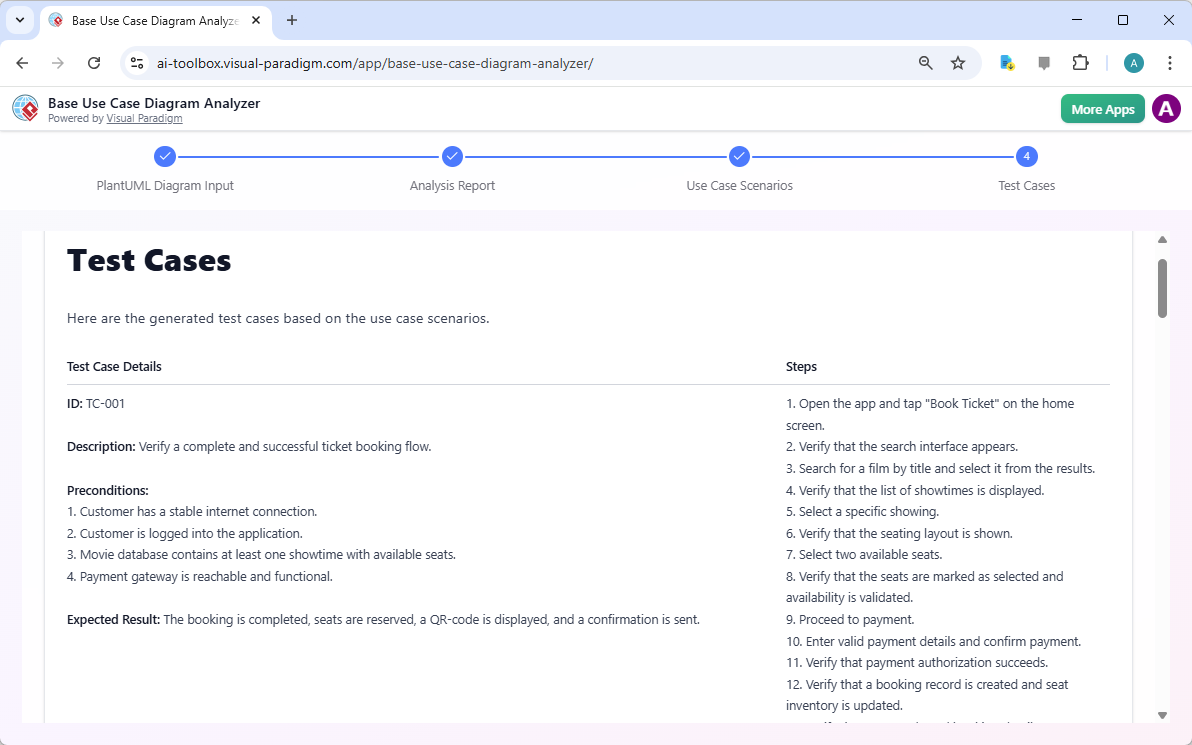This screenshot has height=745, width=1192.
Task: Click the Analysis Report step checkmark icon
Action: tap(452, 156)
